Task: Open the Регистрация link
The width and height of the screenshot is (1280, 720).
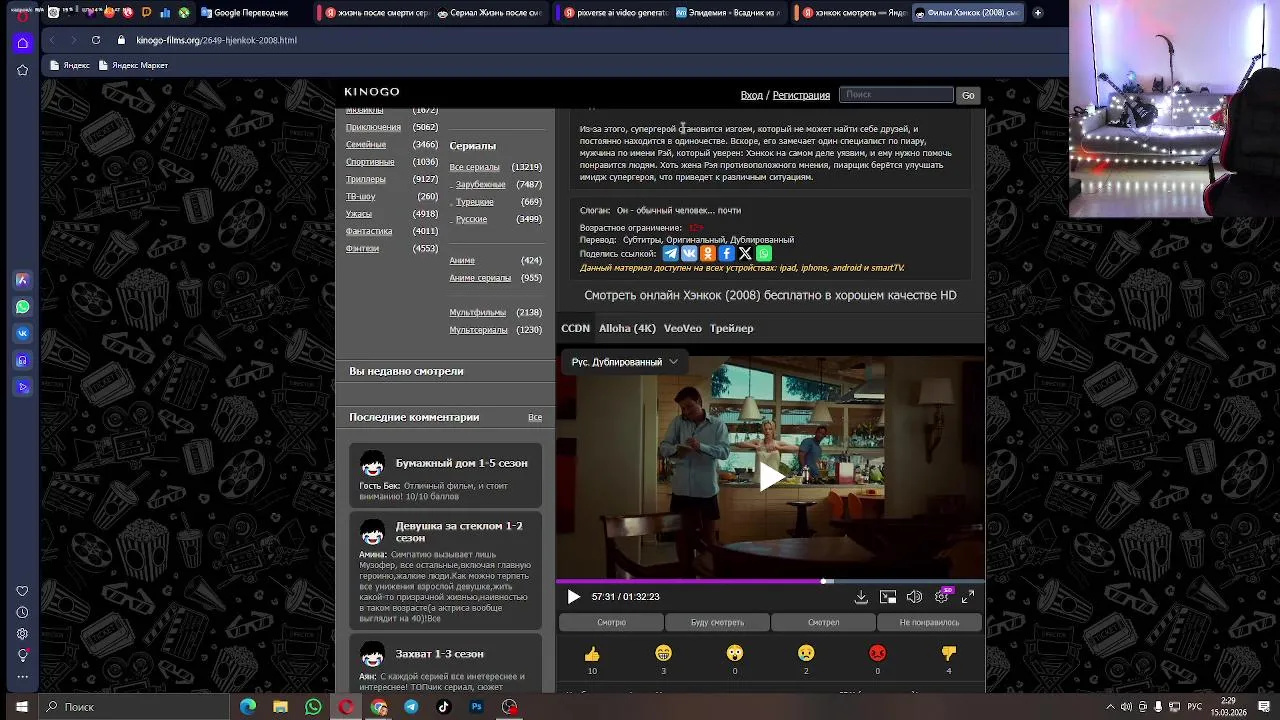Action: tap(801, 95)
